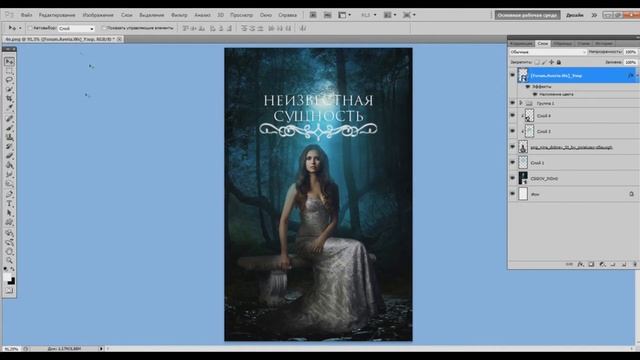Open the Screen Mode dropdown
This screenshot has height=360, width=640.
coord(409,15)
